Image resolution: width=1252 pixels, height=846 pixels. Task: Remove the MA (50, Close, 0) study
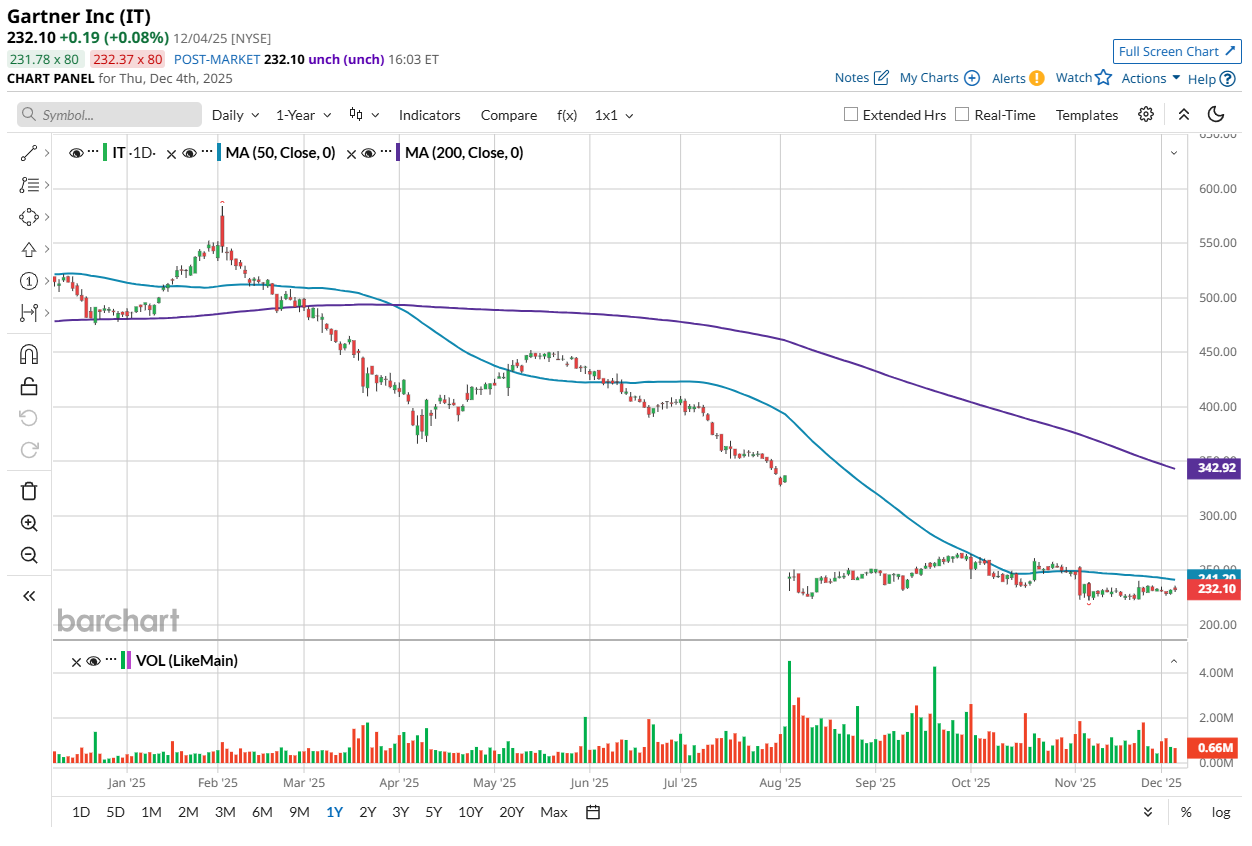[172, 153]
